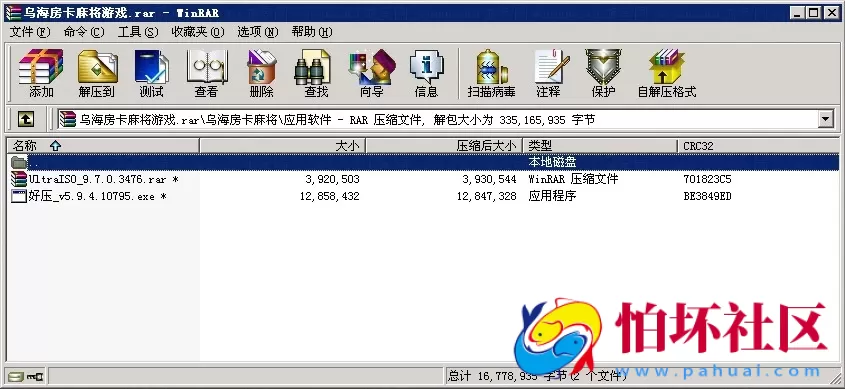Click size value 12,858,432

click(x=329, y=196)
